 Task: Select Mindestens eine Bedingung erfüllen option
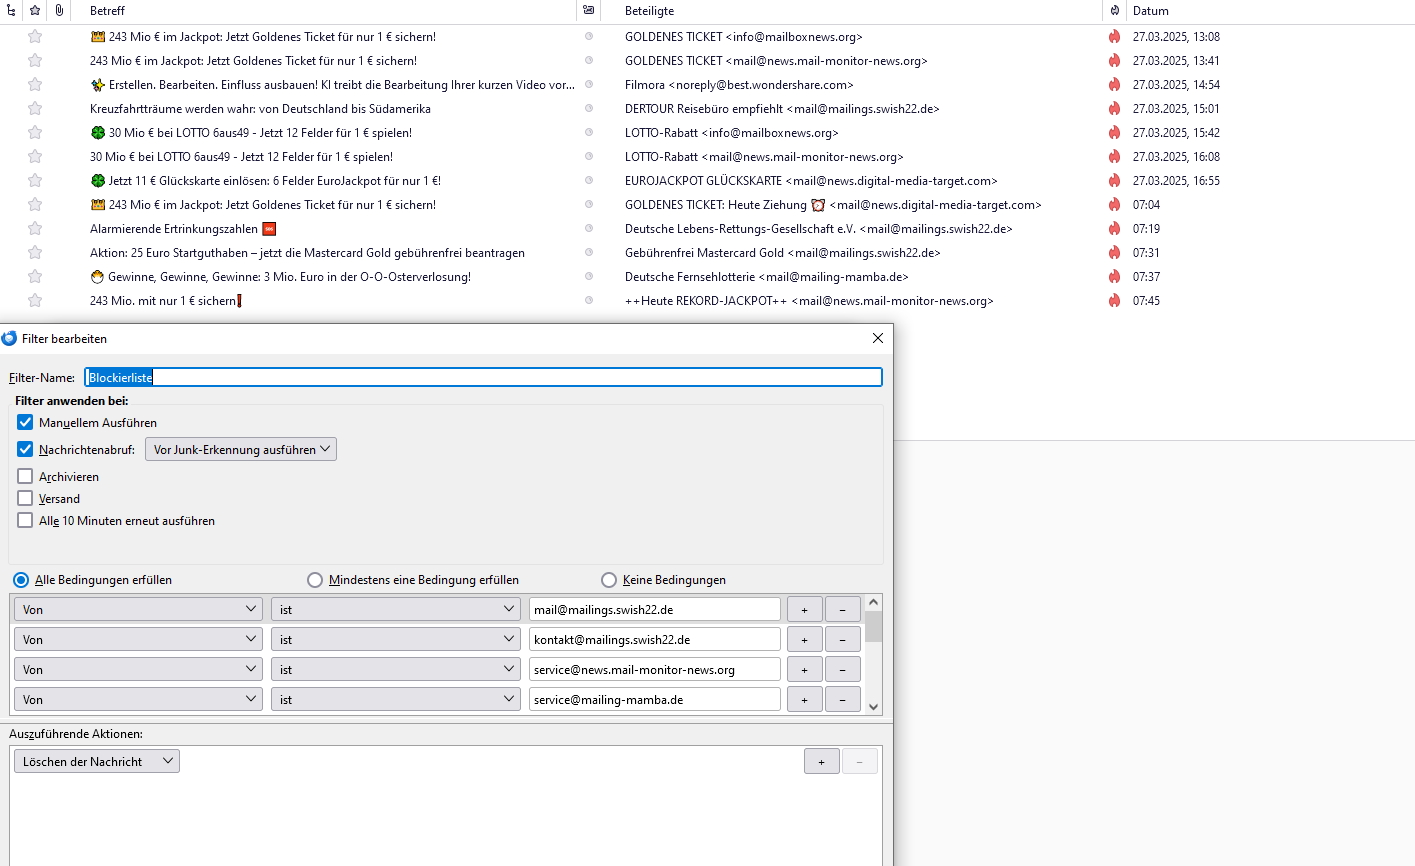click(316, 580)
